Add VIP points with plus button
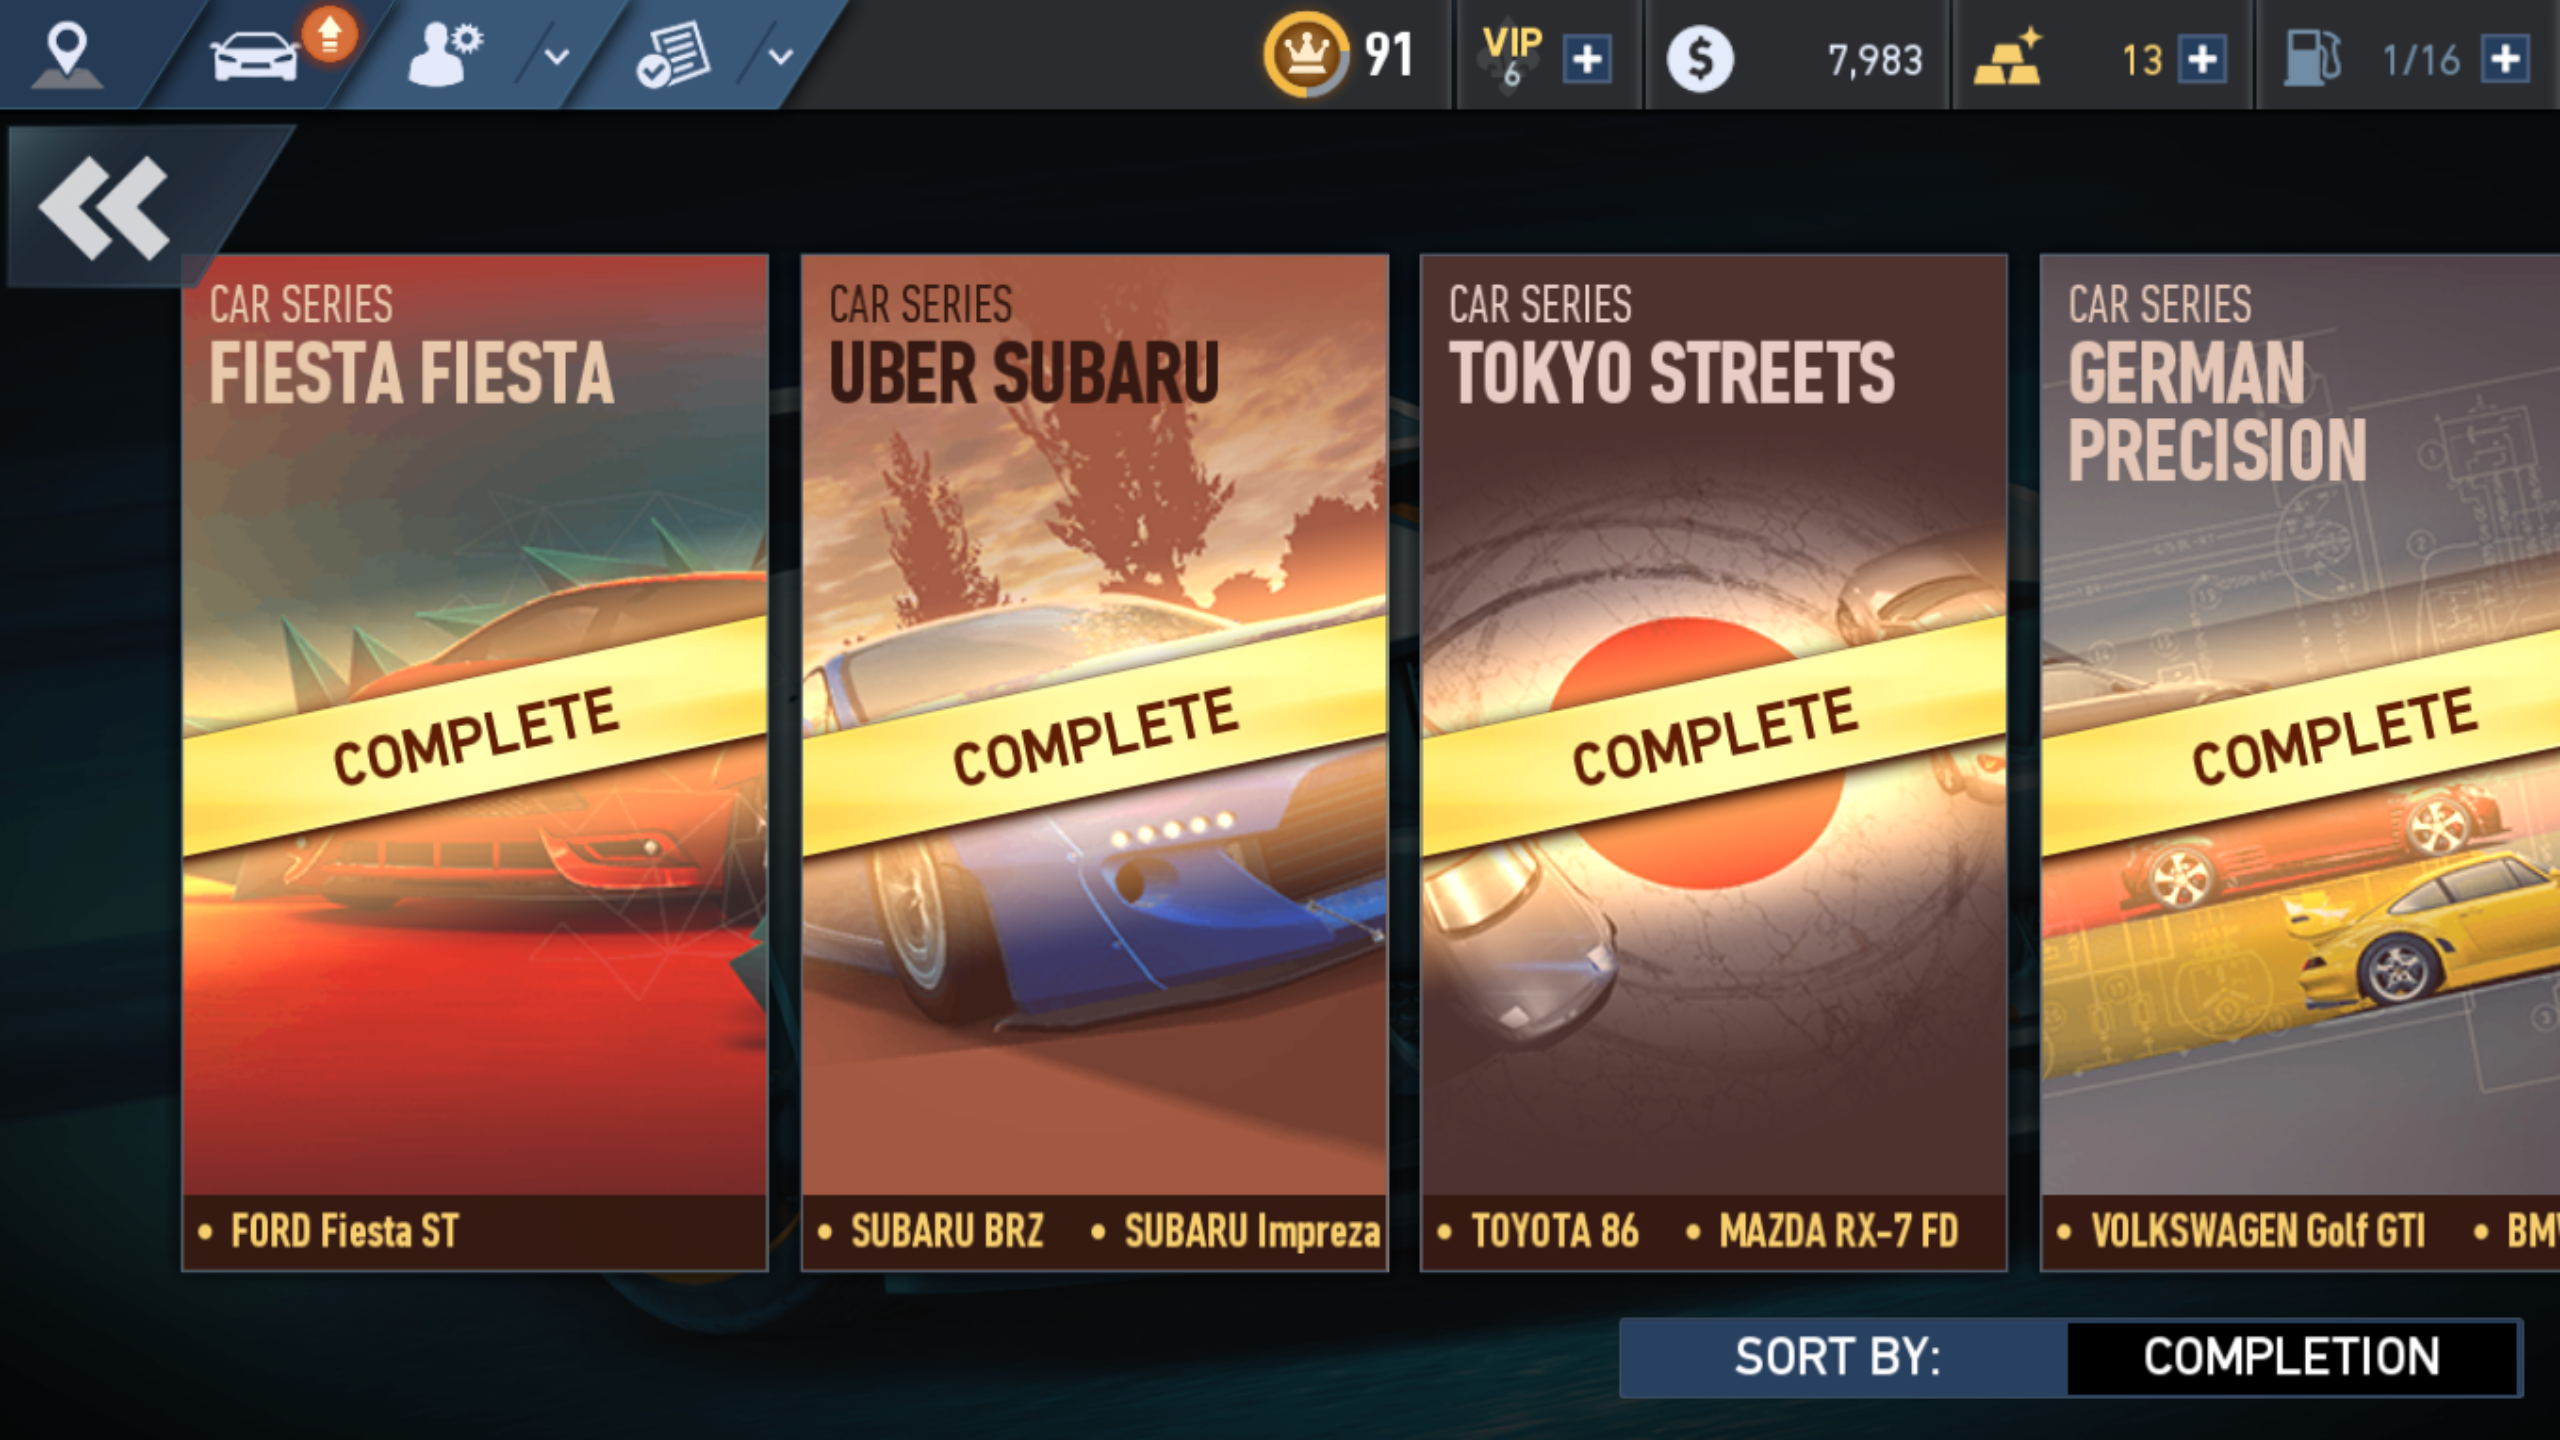Viewport: 2560px width, 1440px height. (1587, 60)
